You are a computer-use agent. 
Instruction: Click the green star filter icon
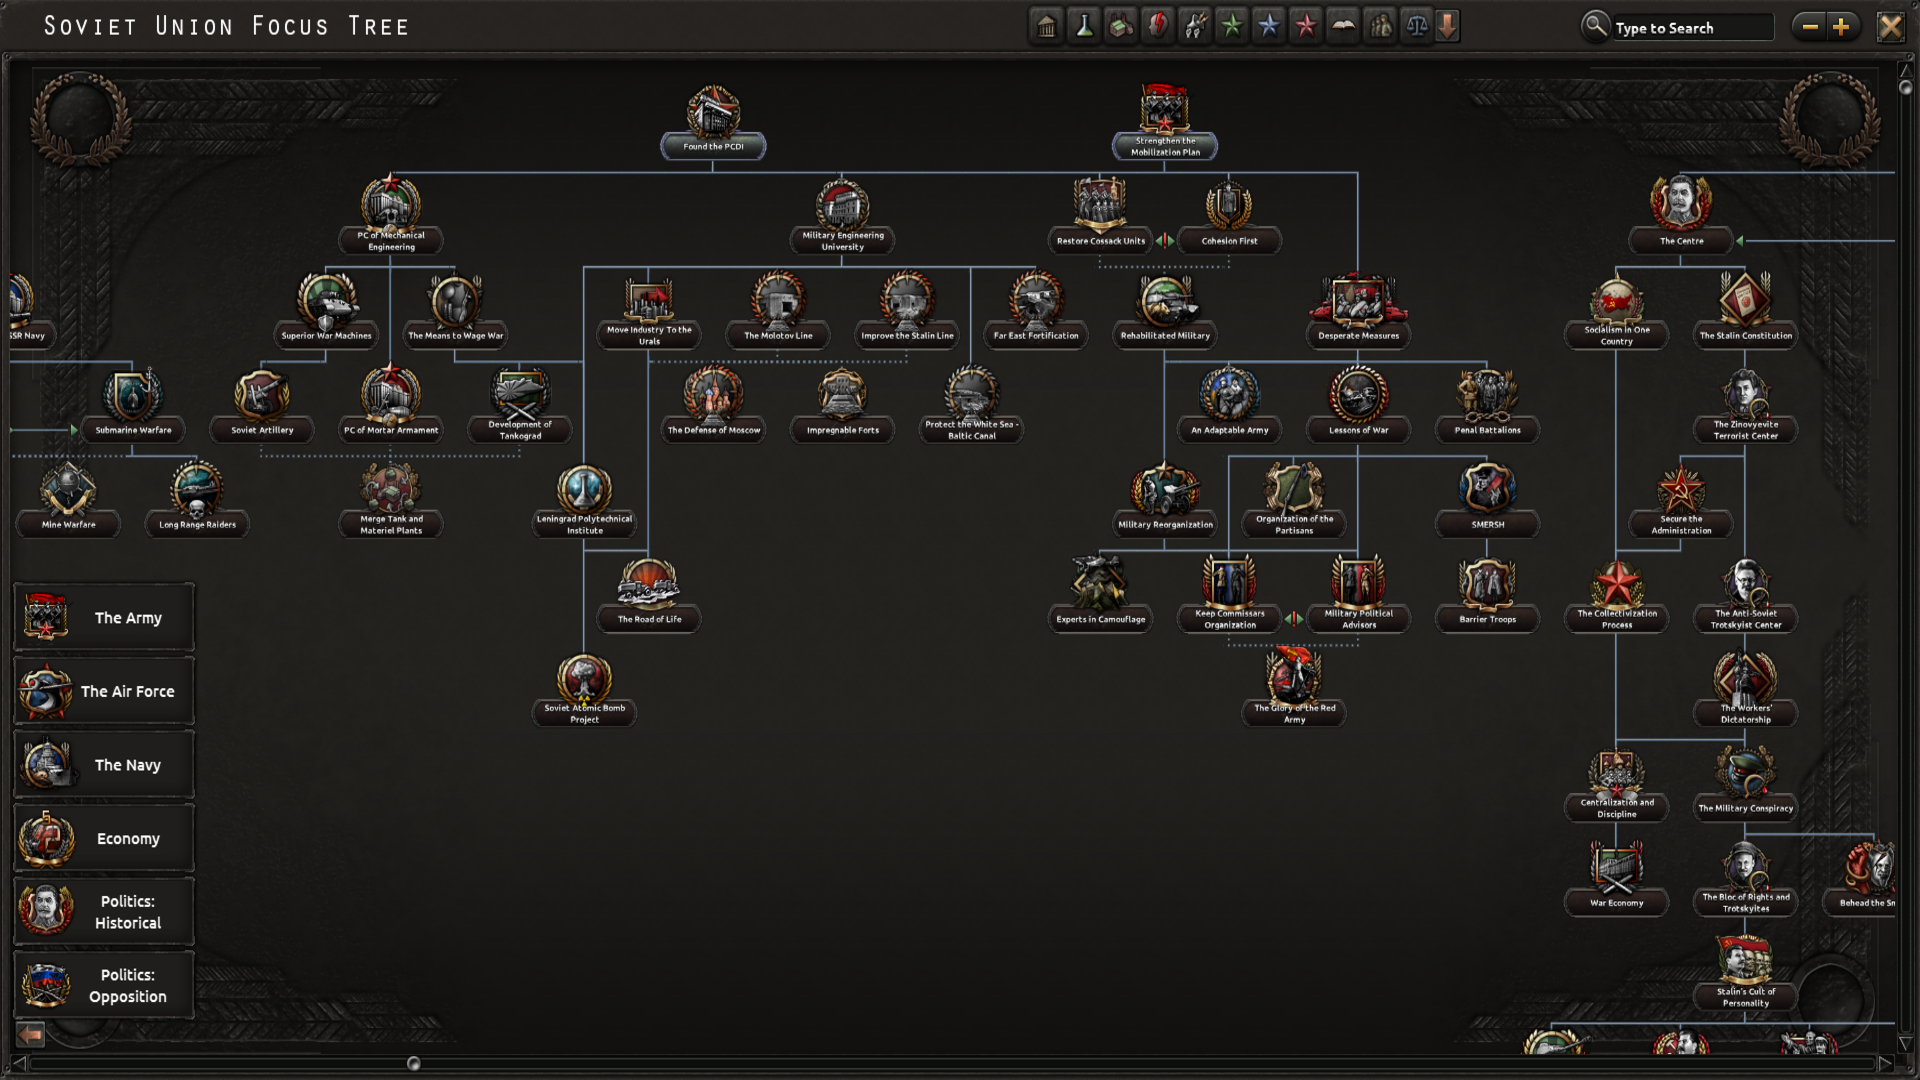1232,27
